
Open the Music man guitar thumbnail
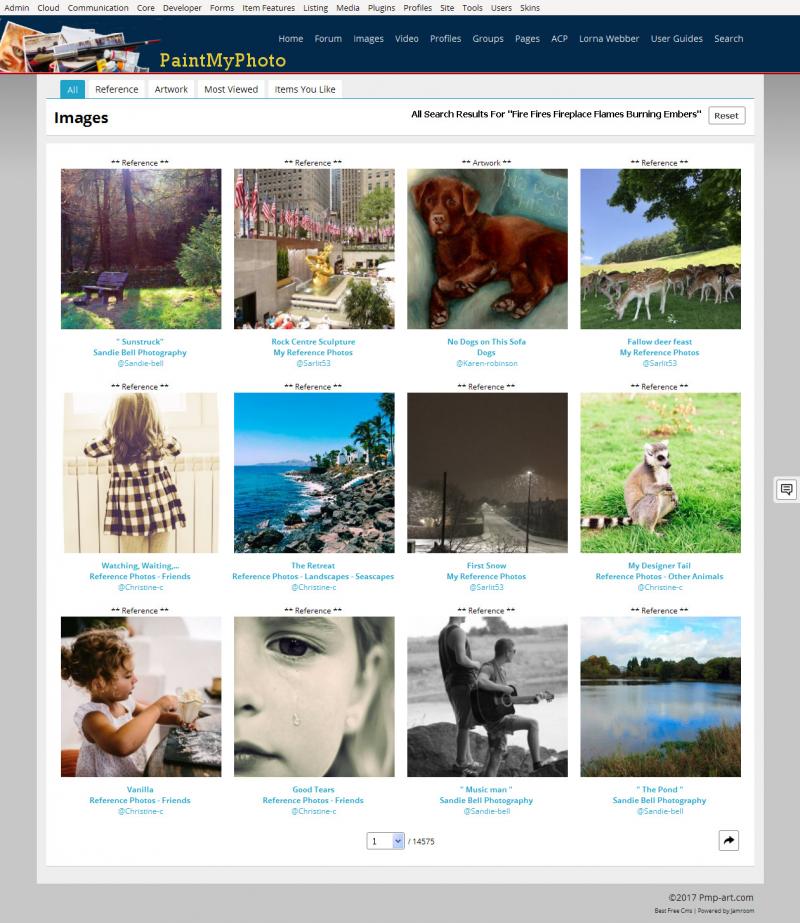coord(487,696)
